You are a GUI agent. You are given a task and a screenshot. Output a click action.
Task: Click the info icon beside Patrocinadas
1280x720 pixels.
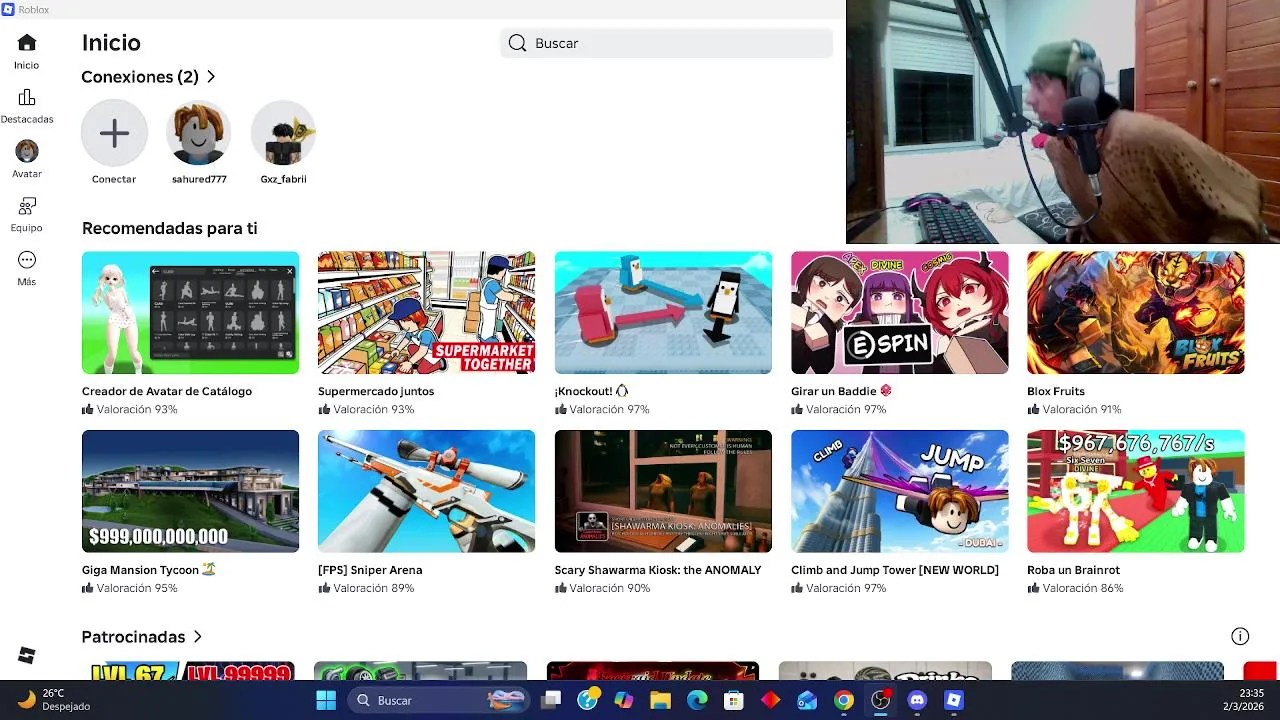tap(1240, 636)
